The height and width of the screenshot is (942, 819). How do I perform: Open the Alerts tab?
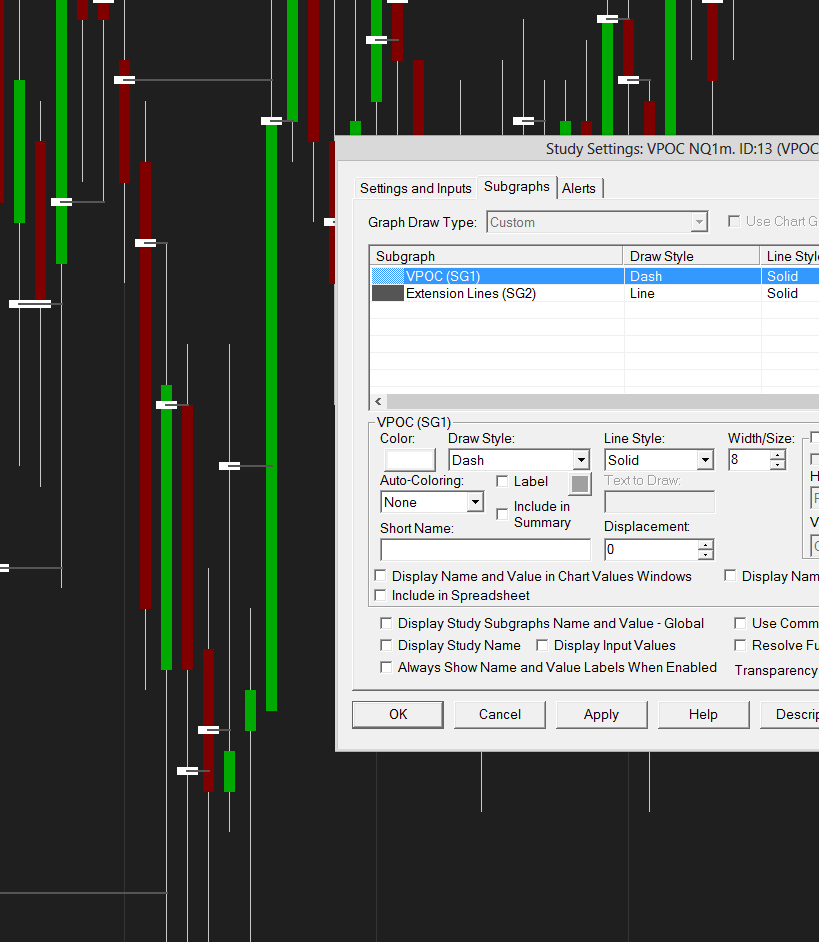579,188
